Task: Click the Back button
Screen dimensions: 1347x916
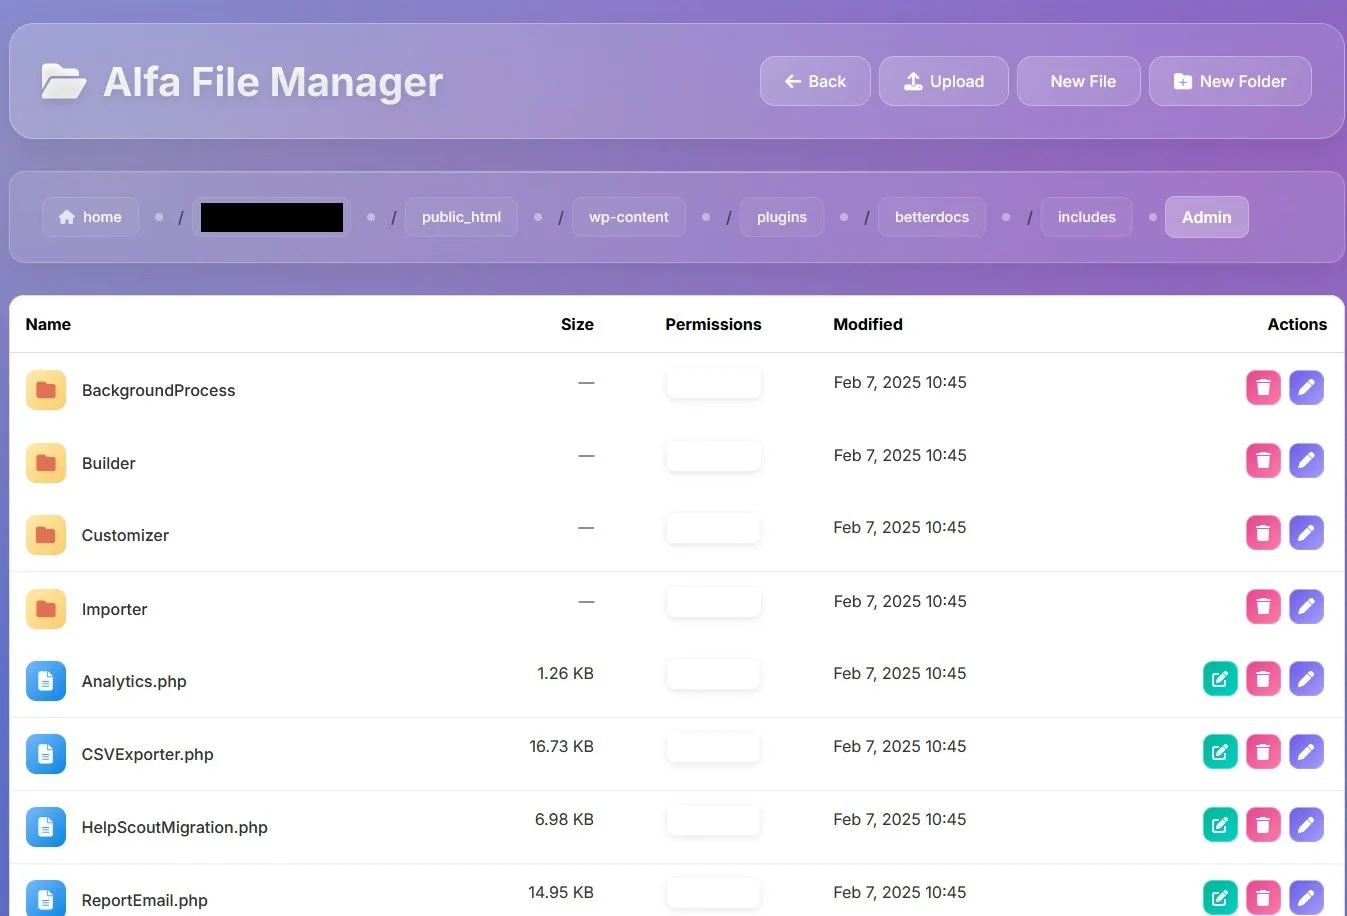Action: point(814,81)
